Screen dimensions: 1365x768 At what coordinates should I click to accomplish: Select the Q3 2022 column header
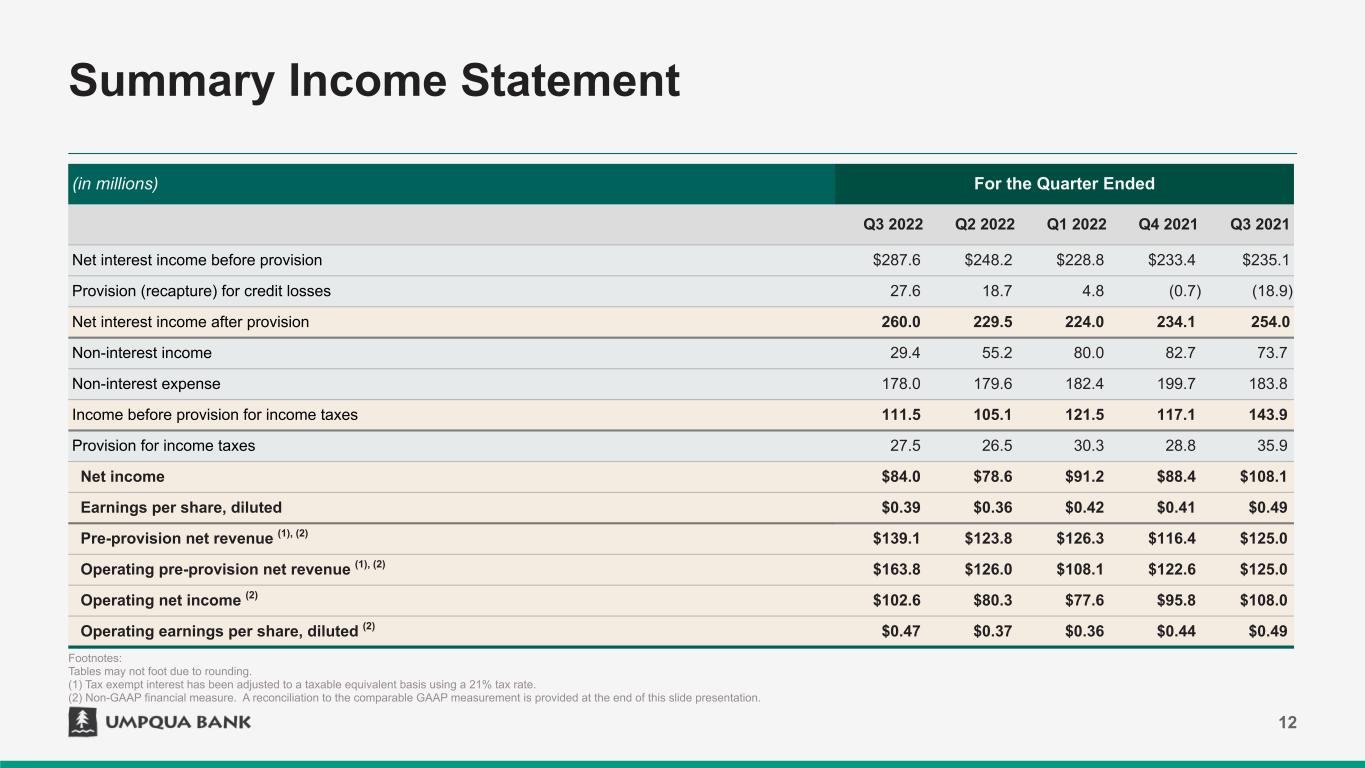[892, 225]
